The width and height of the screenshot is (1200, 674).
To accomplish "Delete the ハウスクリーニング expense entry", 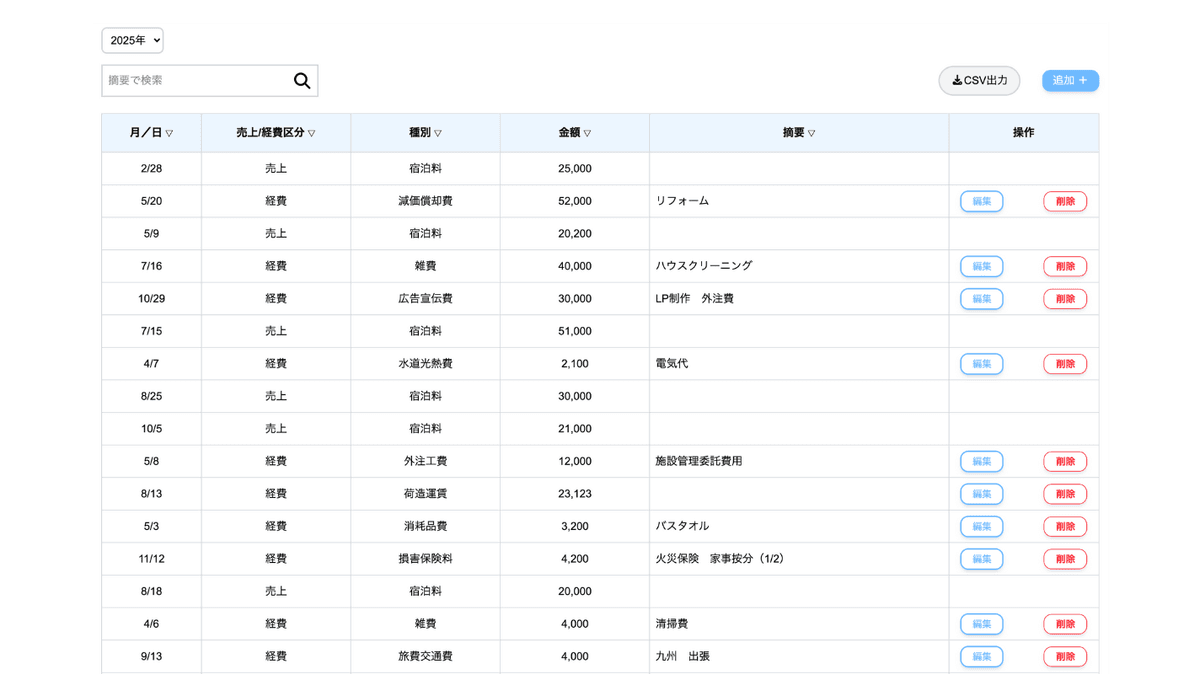I will tap(1064, 266).
